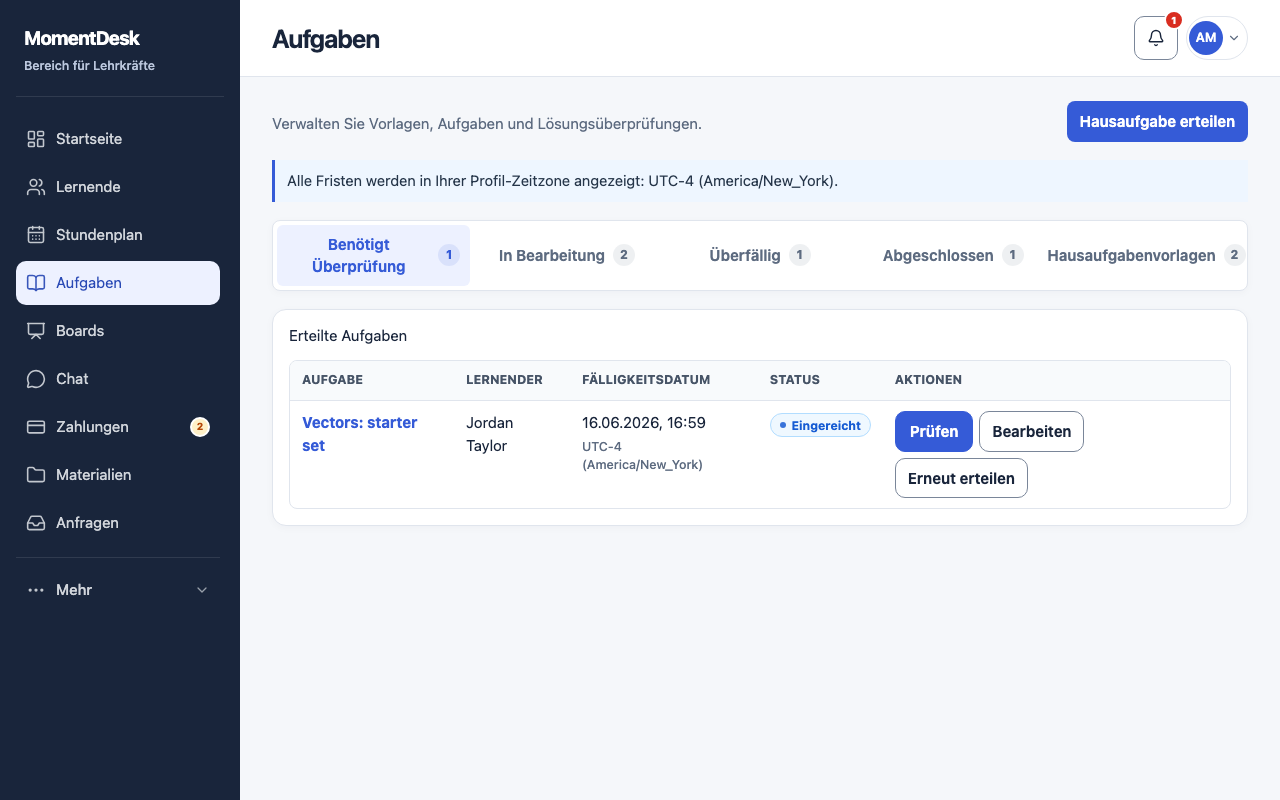Open the Vectors: starter set link

(360, 434)
